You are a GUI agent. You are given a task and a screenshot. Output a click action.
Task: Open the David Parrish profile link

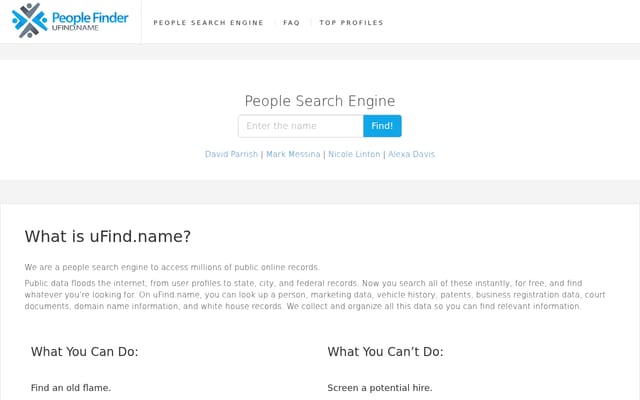point(231,154)
